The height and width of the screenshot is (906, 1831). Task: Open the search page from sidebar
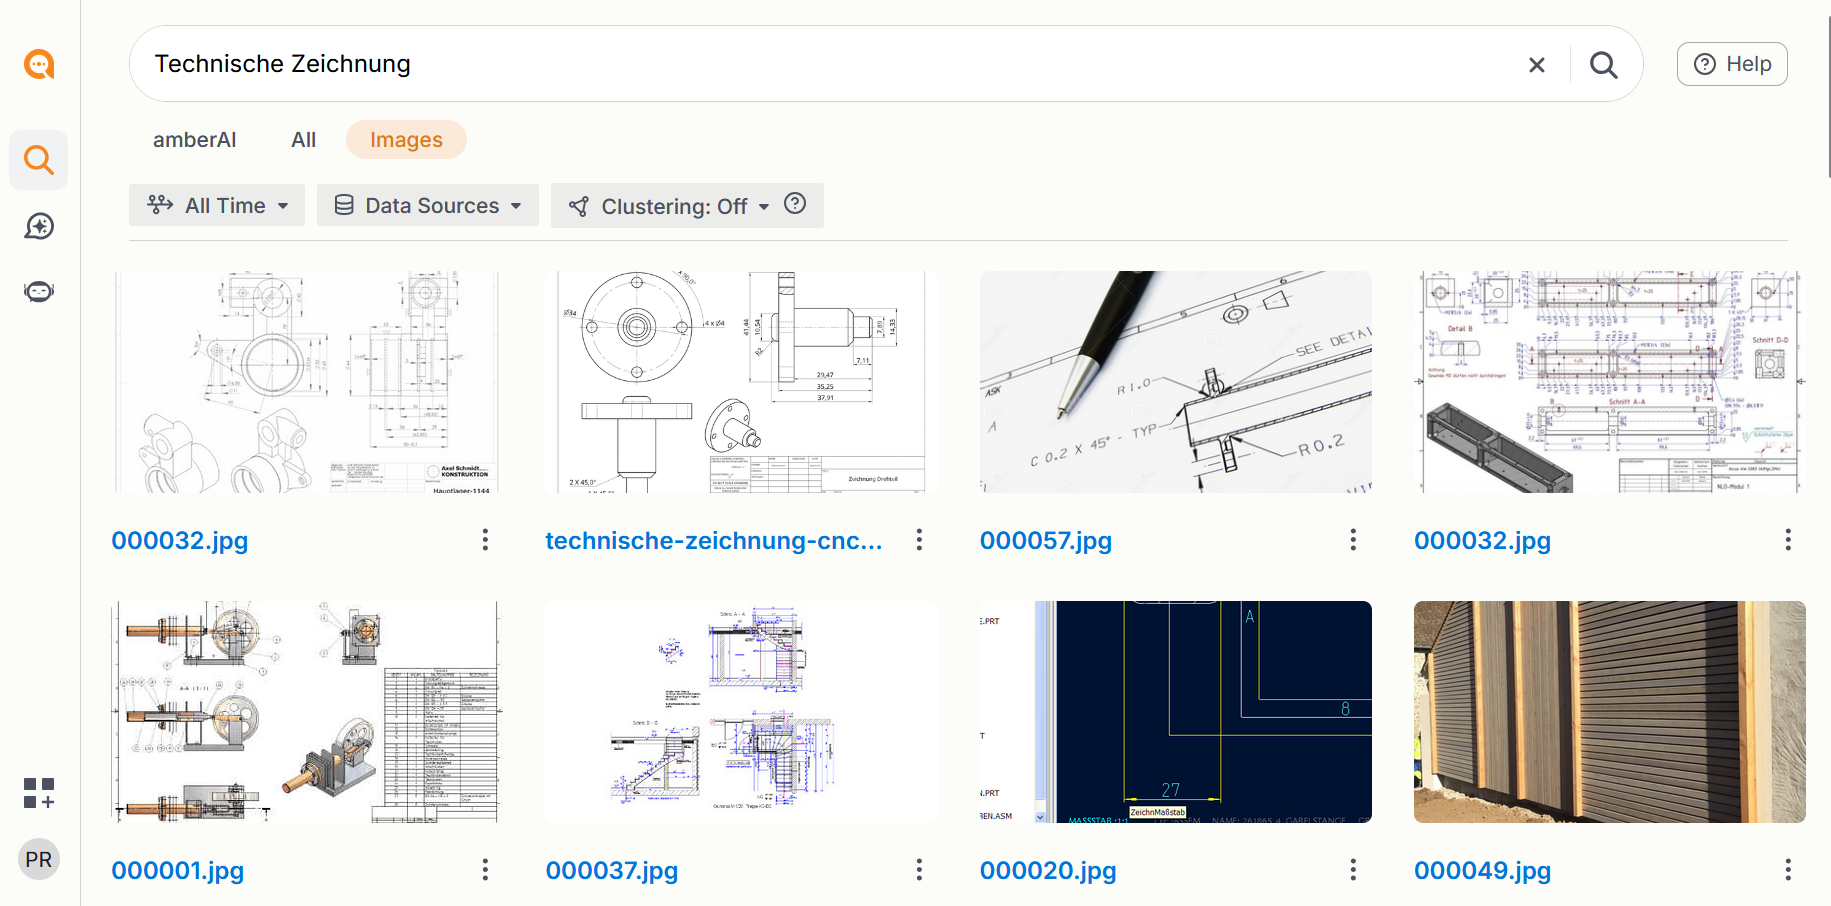[39, 160]
